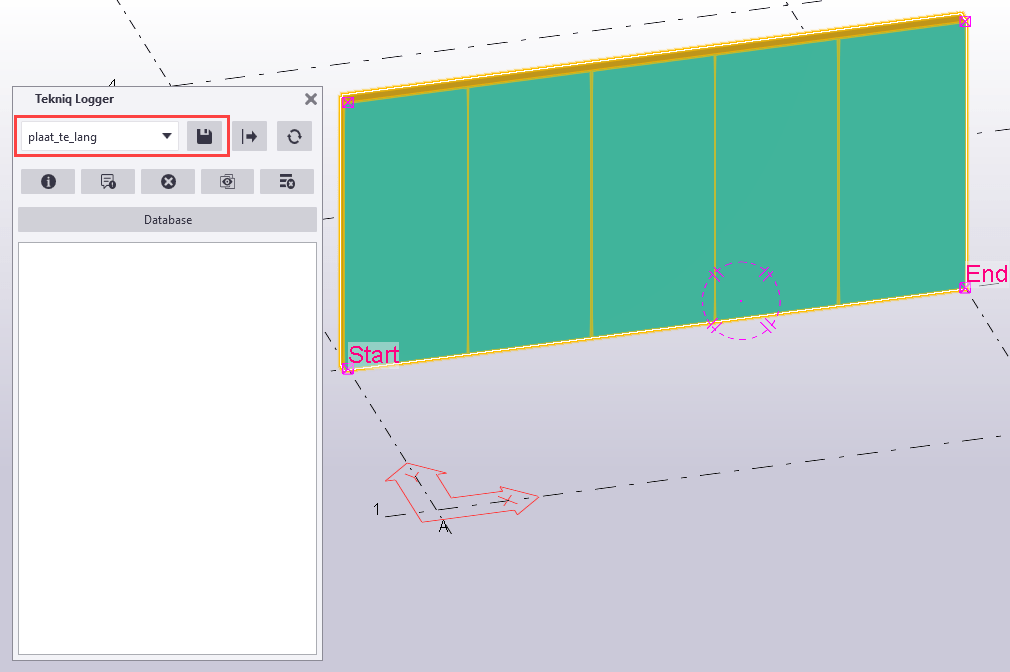Viewport: 1010px width, 672px height.
Task: Toggle the error X circle filter icon
Action: (x=168, y=181)
